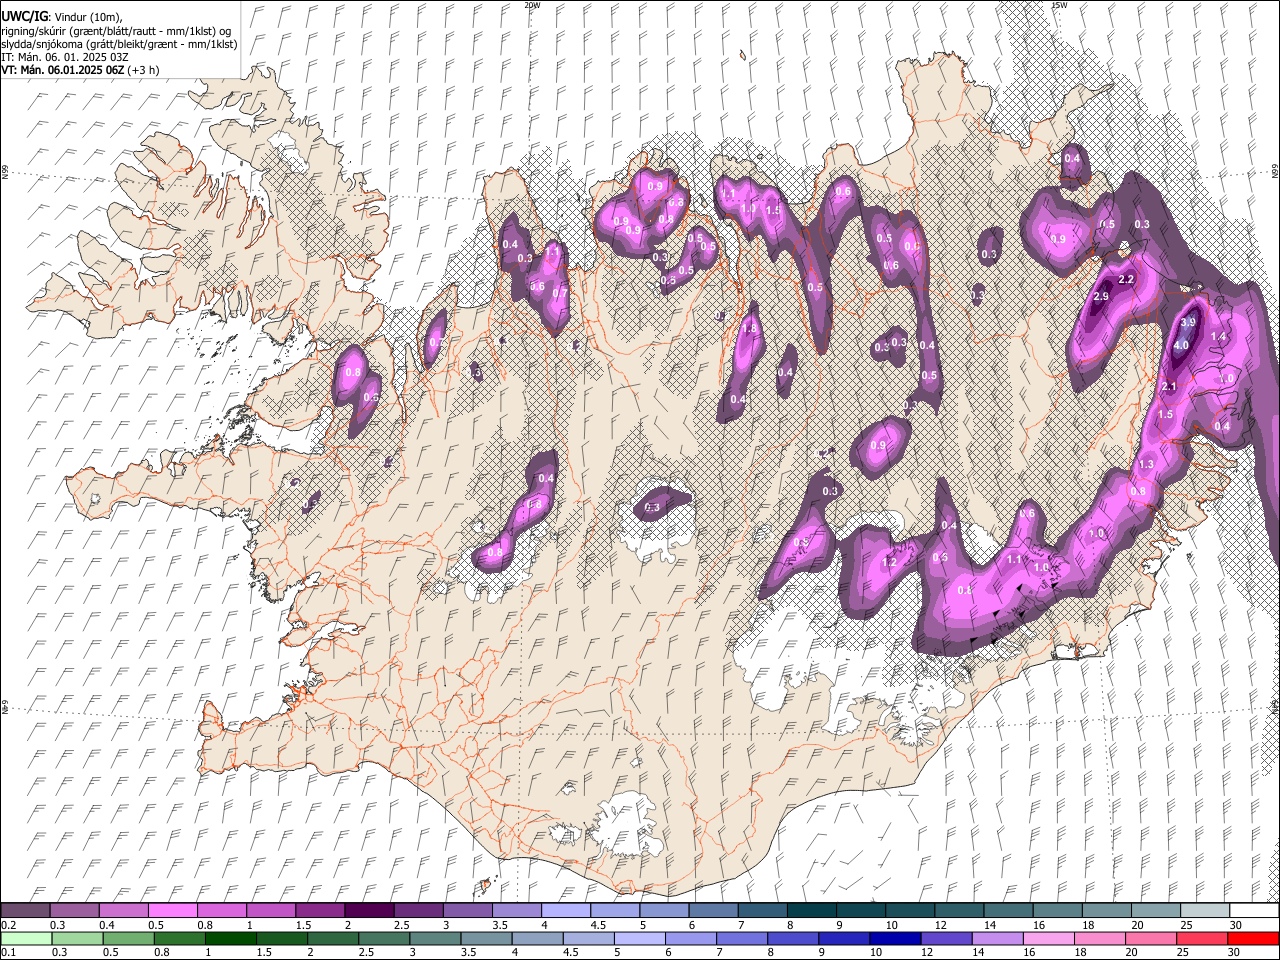This screenshot has width=1280, height=960.
Task: Click the 3.9 snowfall value label
Action: 1188,323
